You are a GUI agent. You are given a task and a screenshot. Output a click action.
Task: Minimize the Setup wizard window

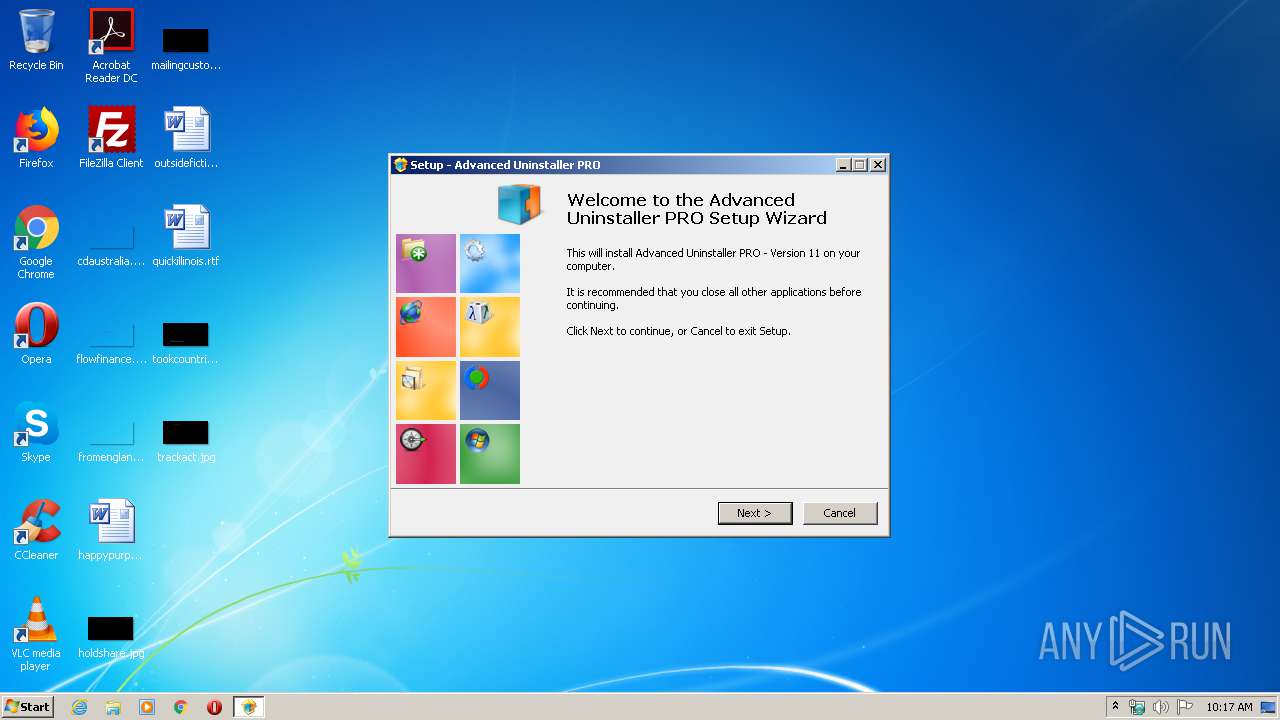pyautogui.click(x=843, y=165)
